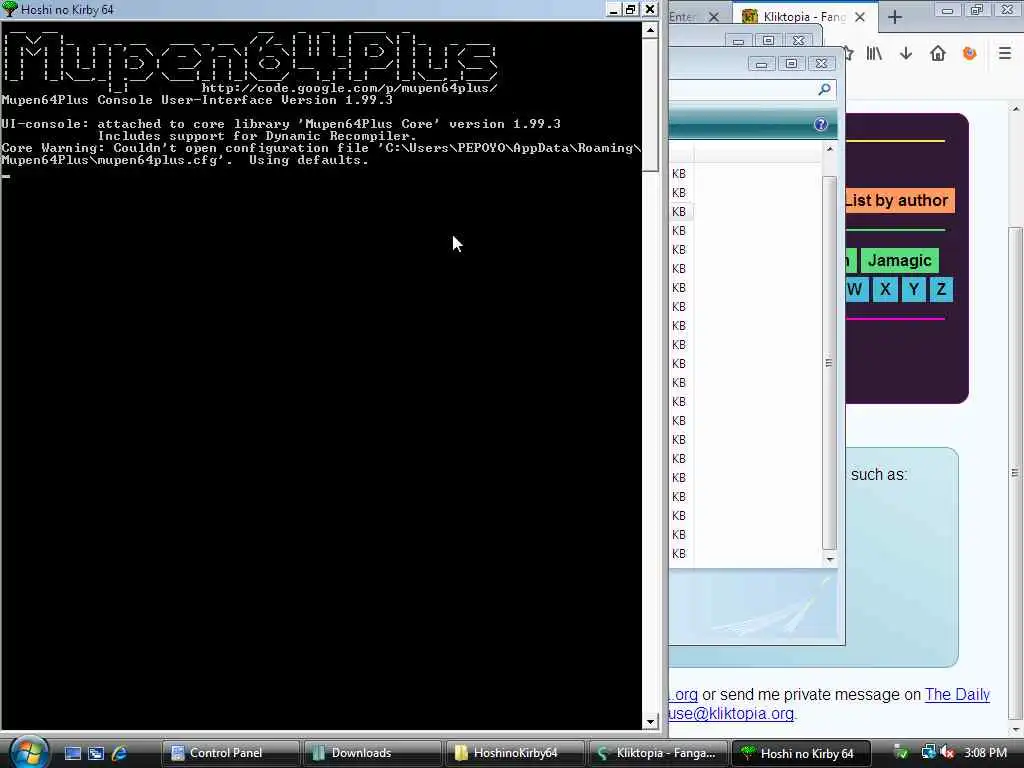
Task: Click the green Jamagic button
Action: pyautogui.click(x=899, y=261)
